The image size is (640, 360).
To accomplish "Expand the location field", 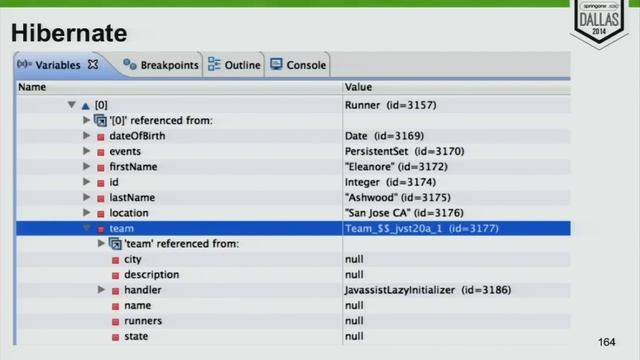I will [x=86, y=212].
